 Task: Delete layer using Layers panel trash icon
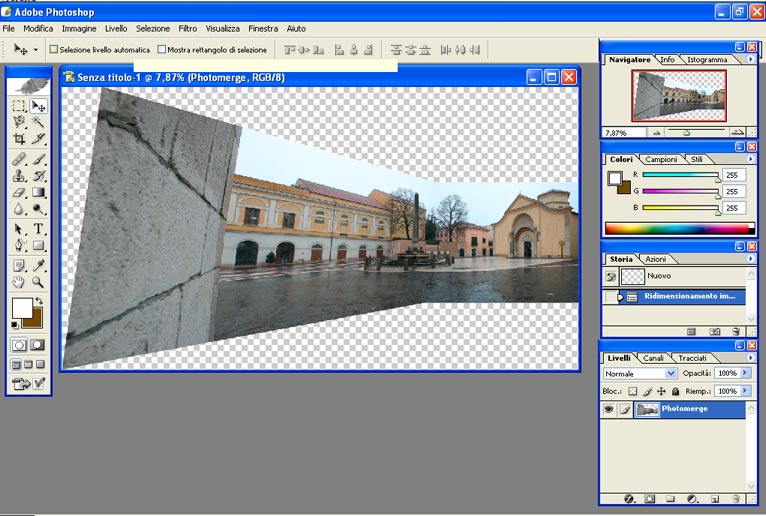pyautogui.click(x=736, y=497)
